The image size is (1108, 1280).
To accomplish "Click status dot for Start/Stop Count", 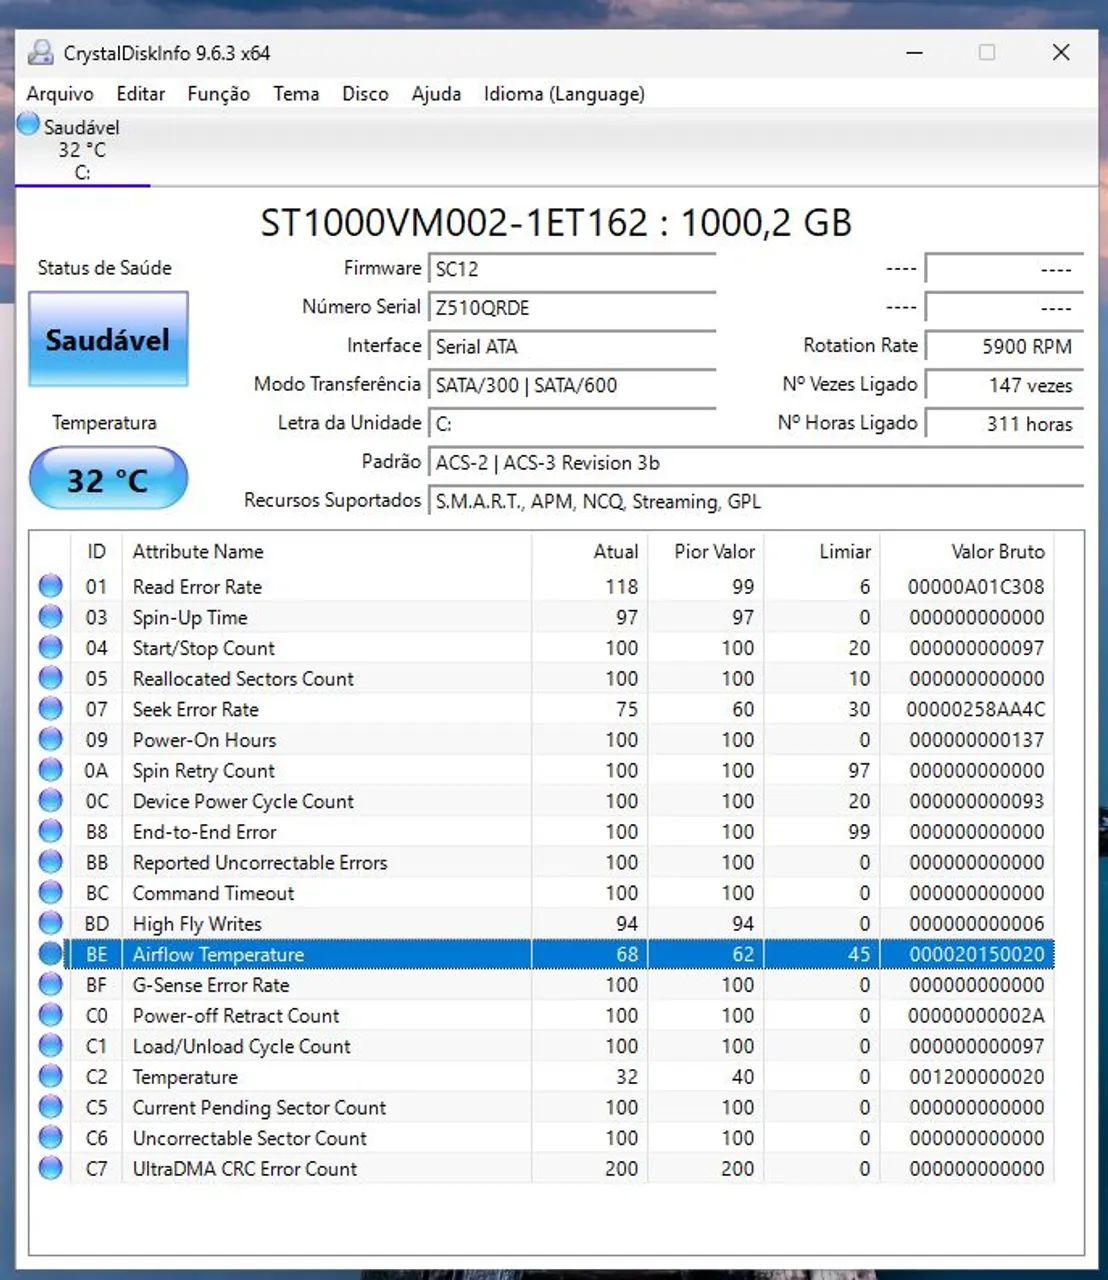I will pyautogui.click(x=50, y=647).
